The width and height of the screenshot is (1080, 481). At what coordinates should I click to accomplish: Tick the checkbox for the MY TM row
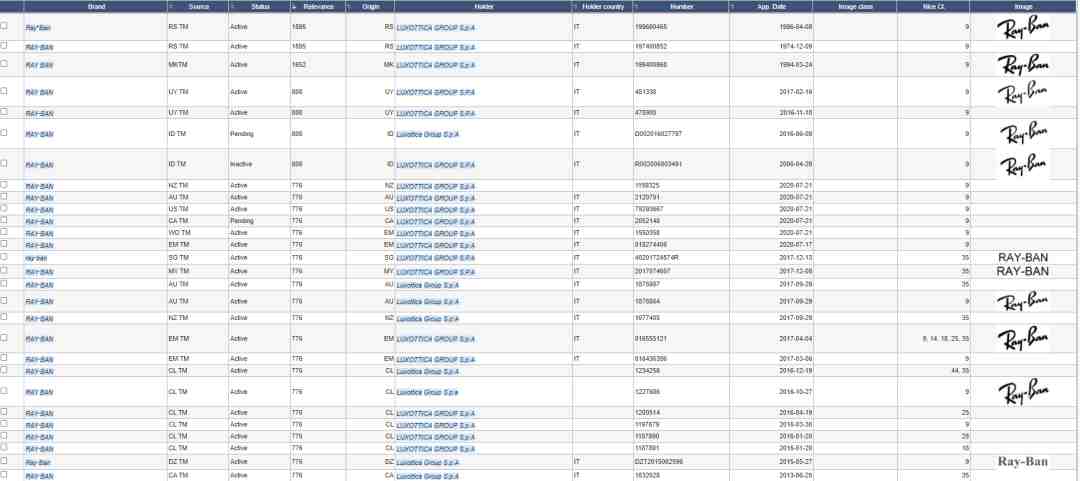point(4,269)
